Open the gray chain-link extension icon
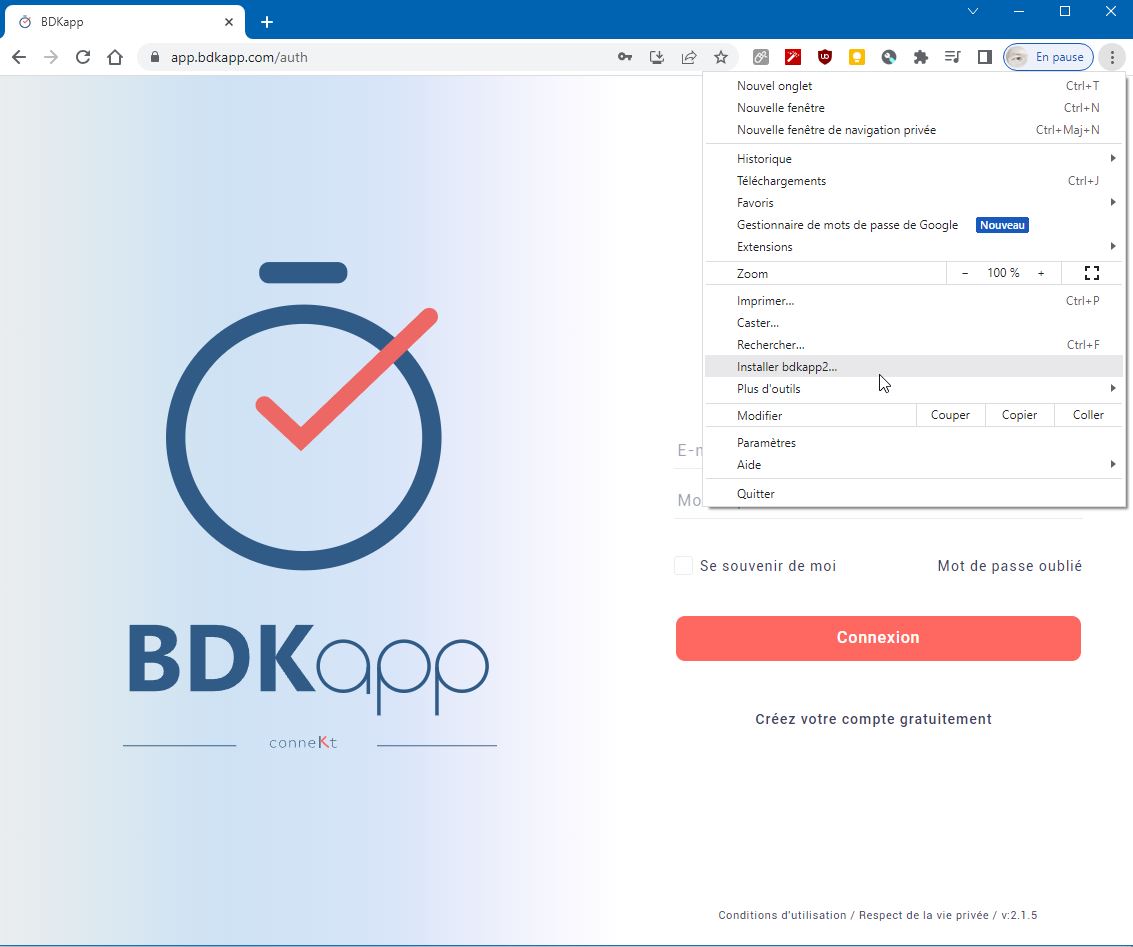The height and width of the screenshot is (947, 1133). [761, 57]
